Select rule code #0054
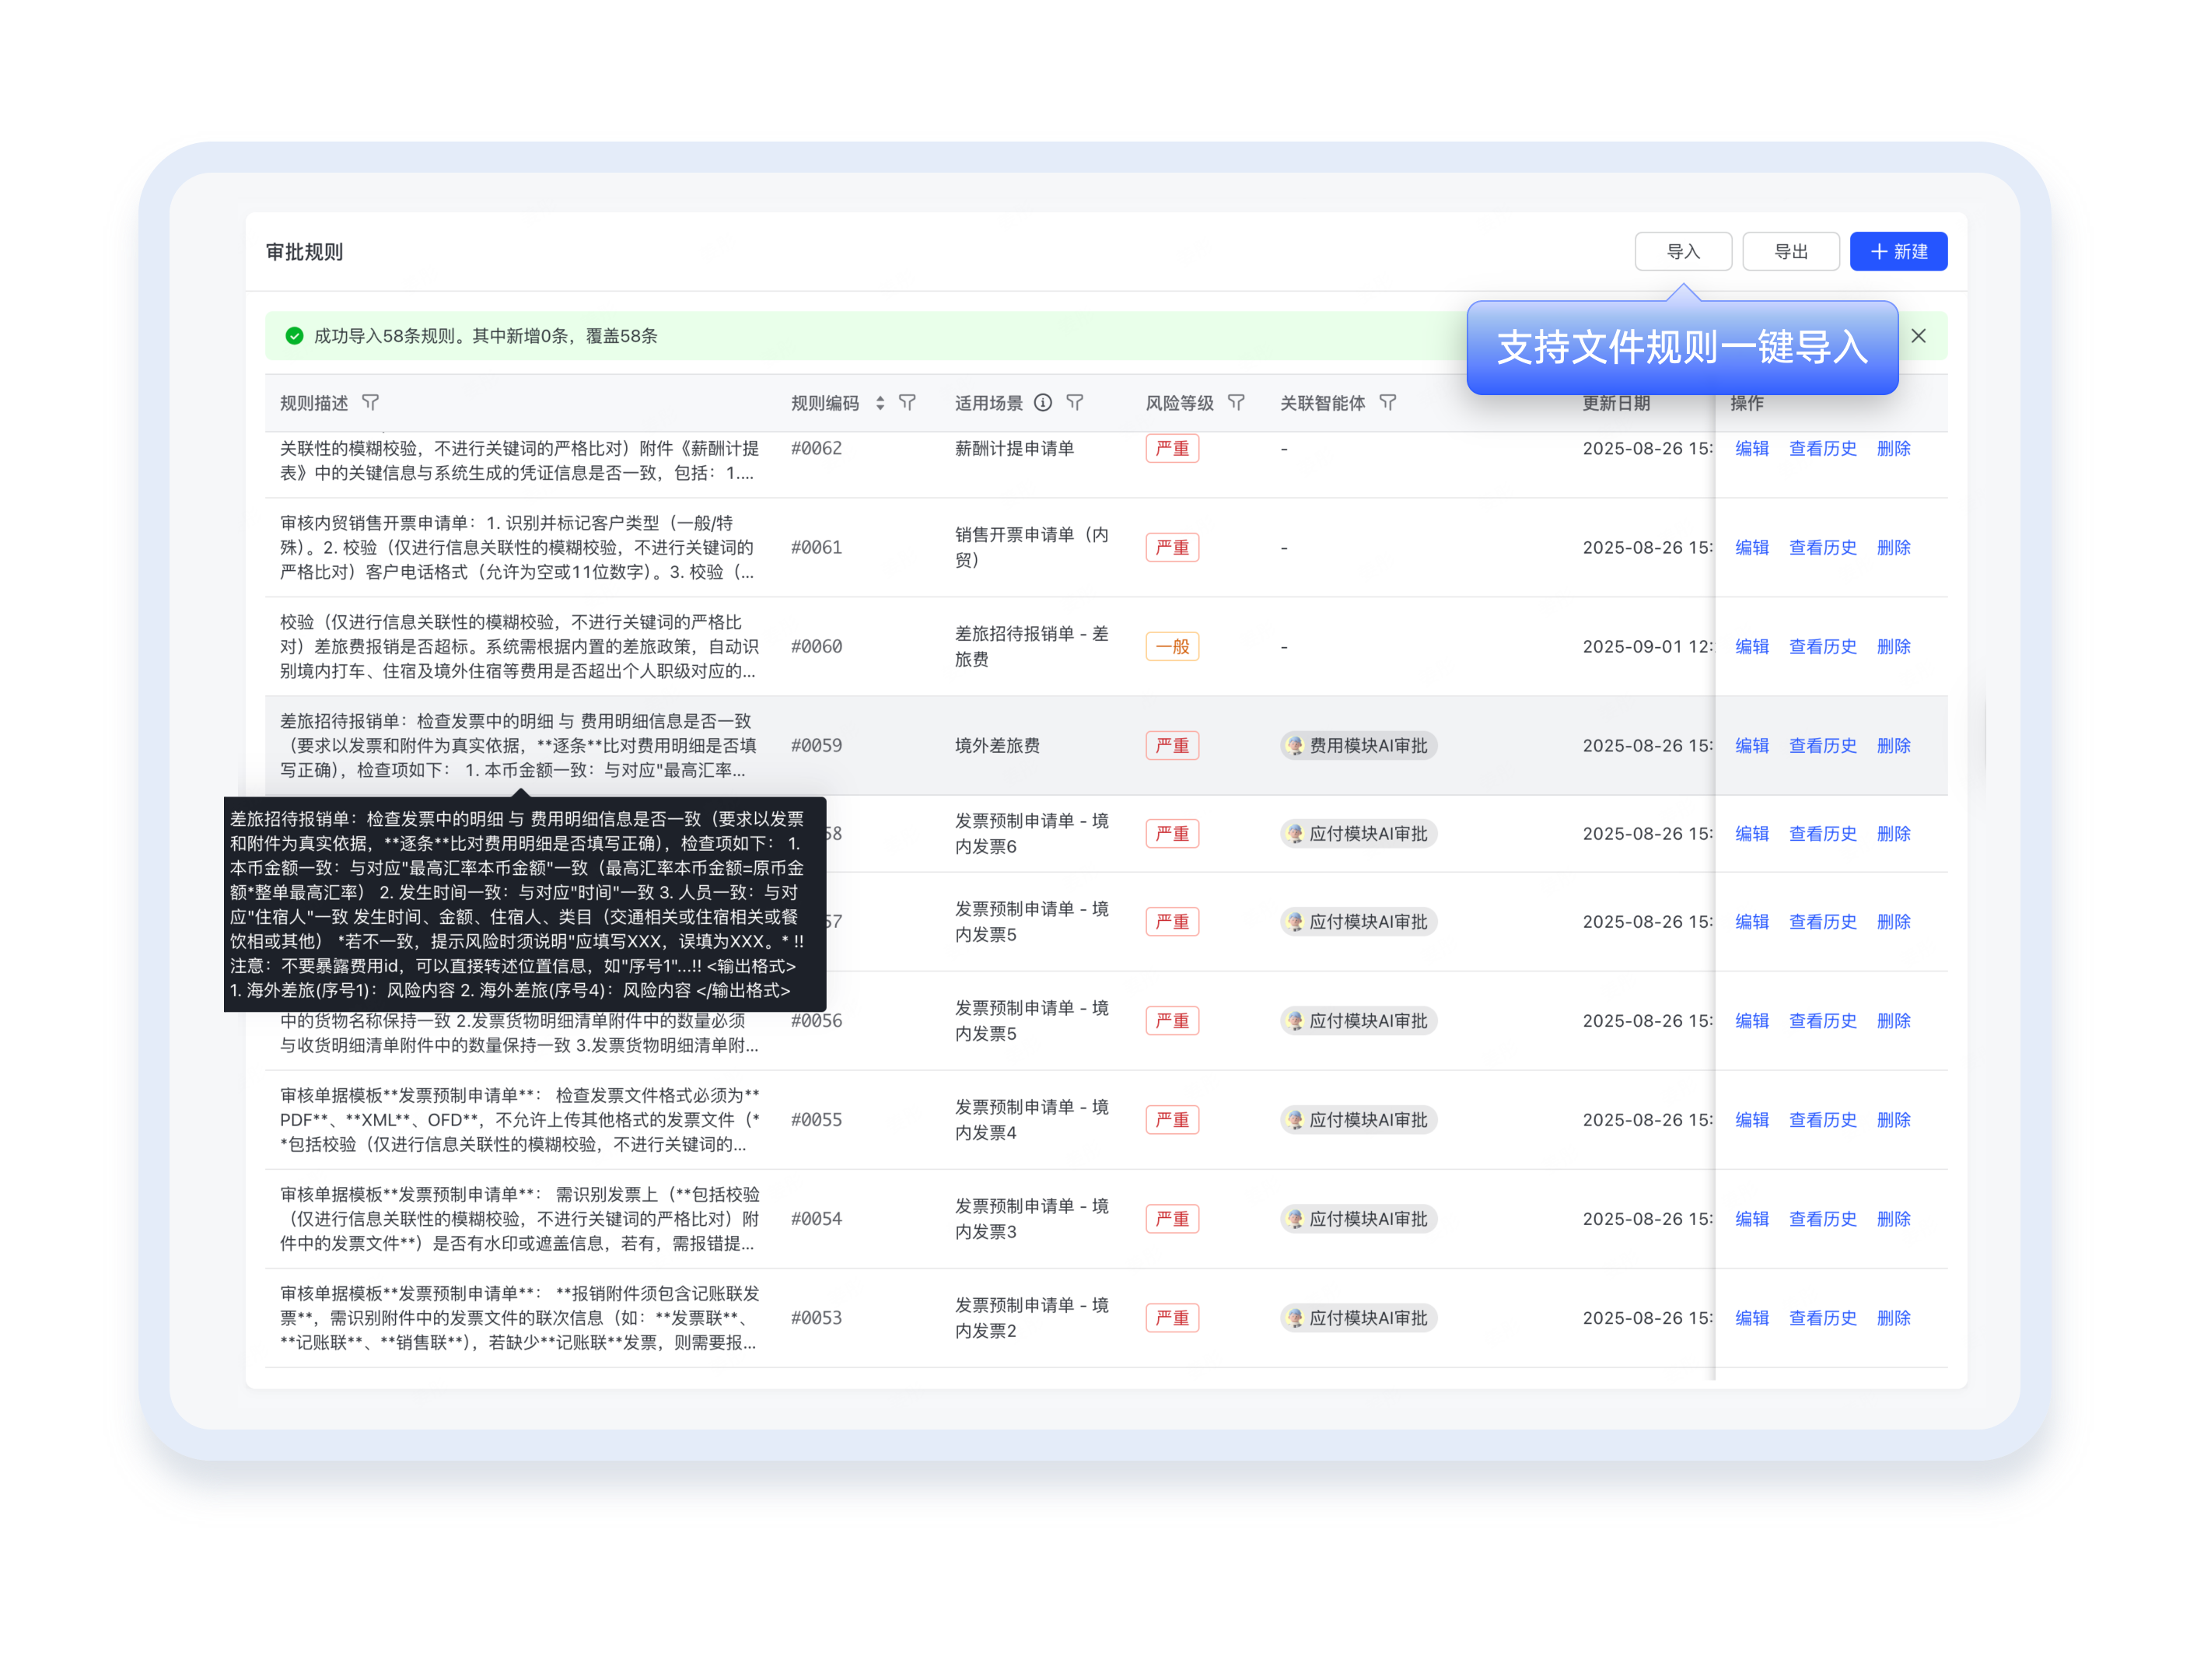This screenshot has height=1680, width=2190. coord(816,1218)
